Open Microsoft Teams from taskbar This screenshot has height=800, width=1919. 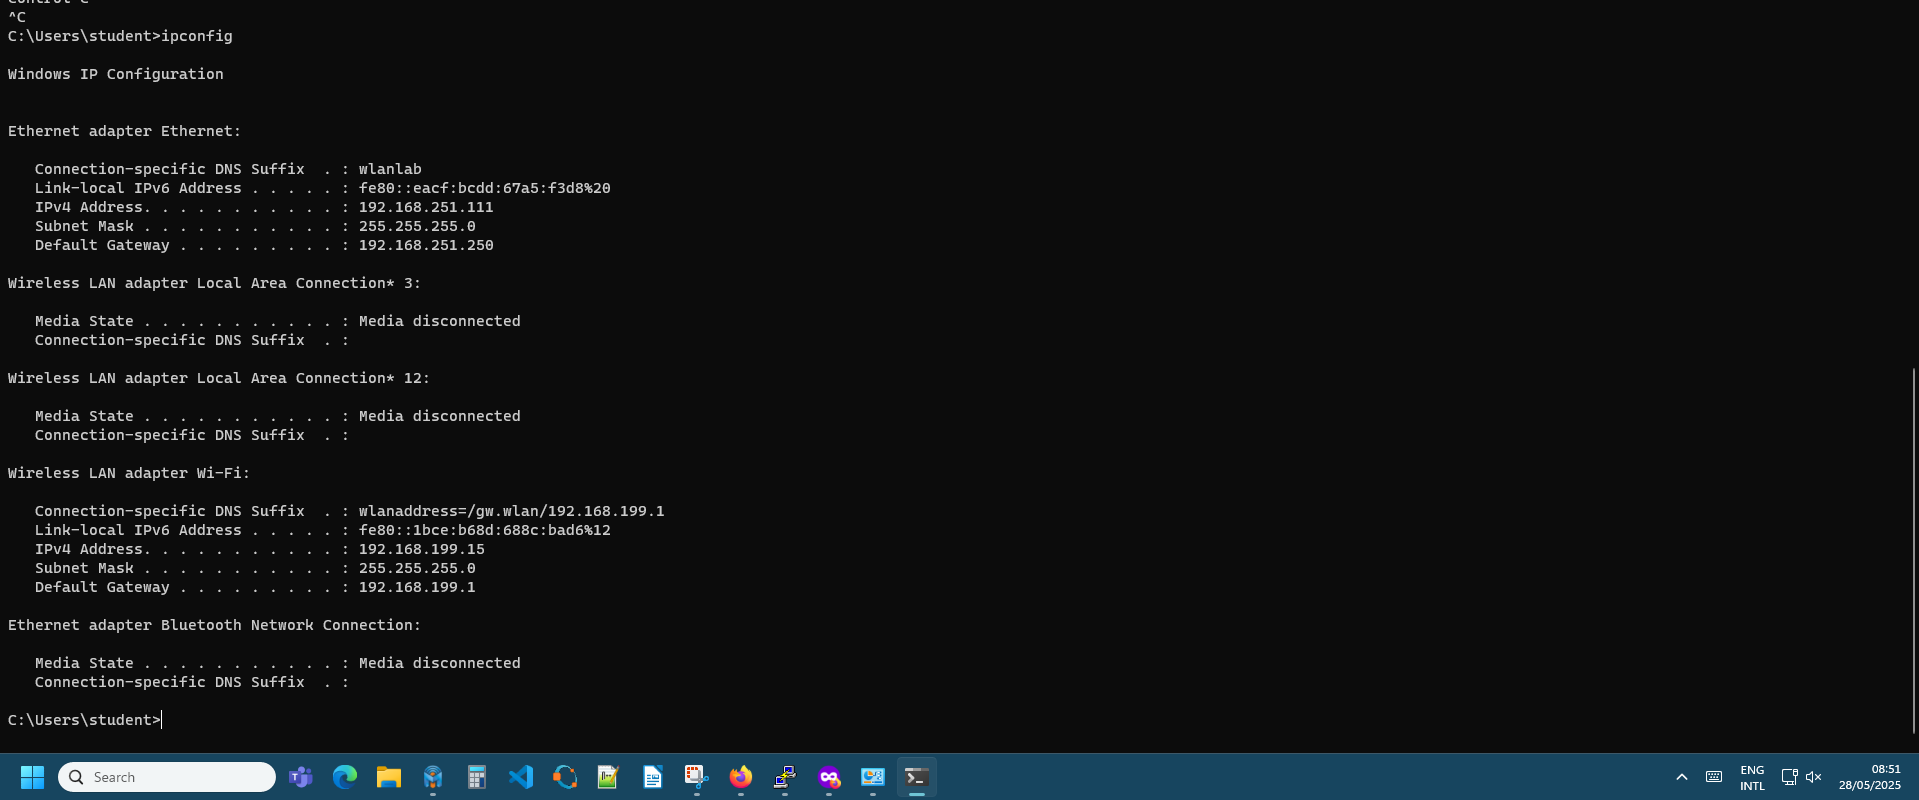(x=301, y=777)
